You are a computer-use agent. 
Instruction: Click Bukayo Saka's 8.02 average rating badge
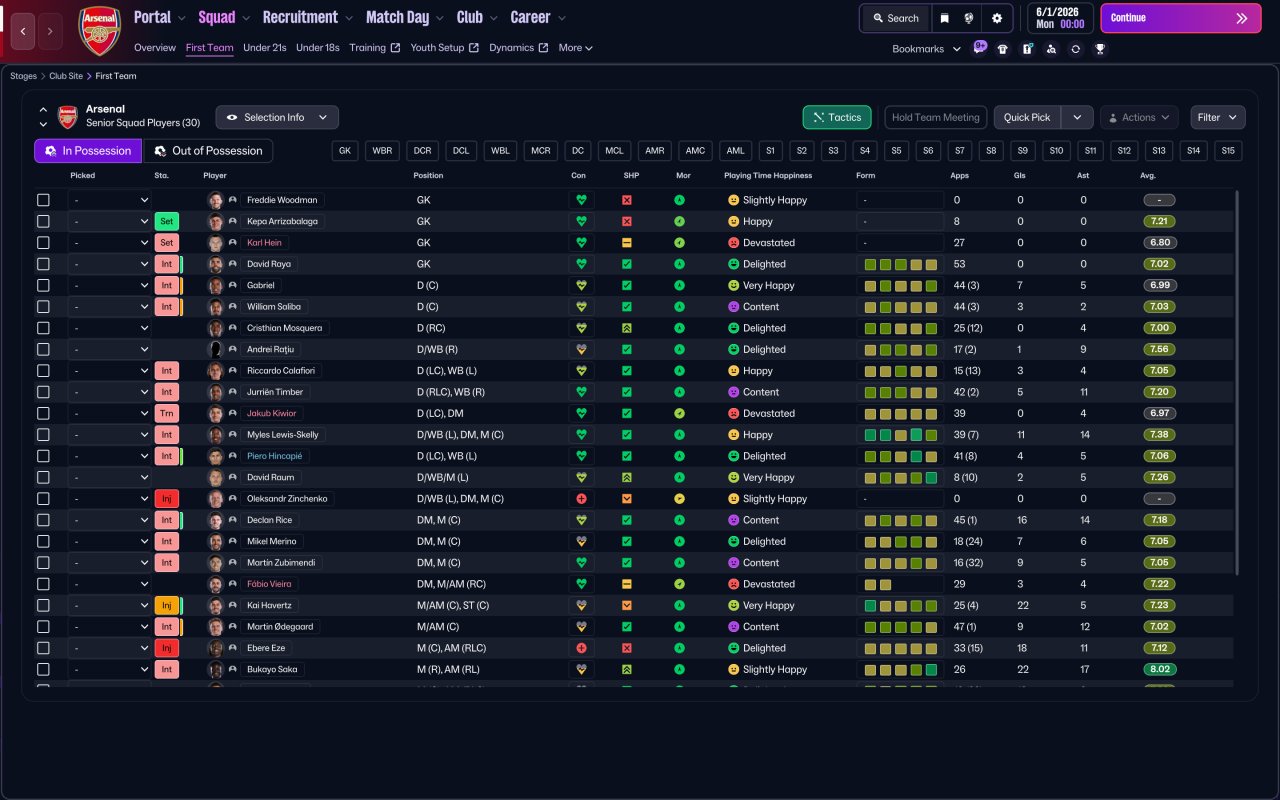(1160, 669)
